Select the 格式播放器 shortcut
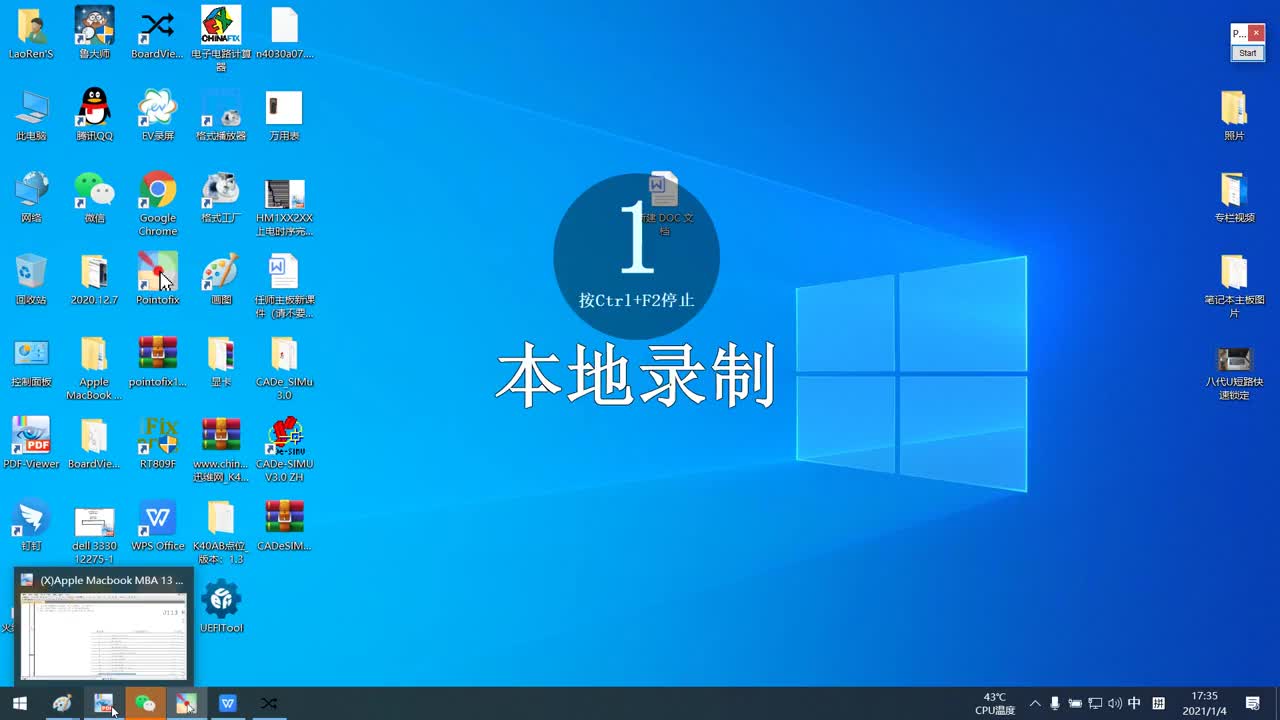 click(221, 115)
